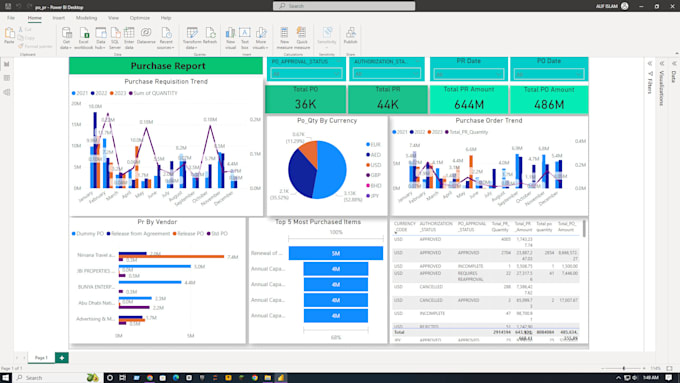
Task: Click the Dummy PO legend item
Action: coord(88,233)
